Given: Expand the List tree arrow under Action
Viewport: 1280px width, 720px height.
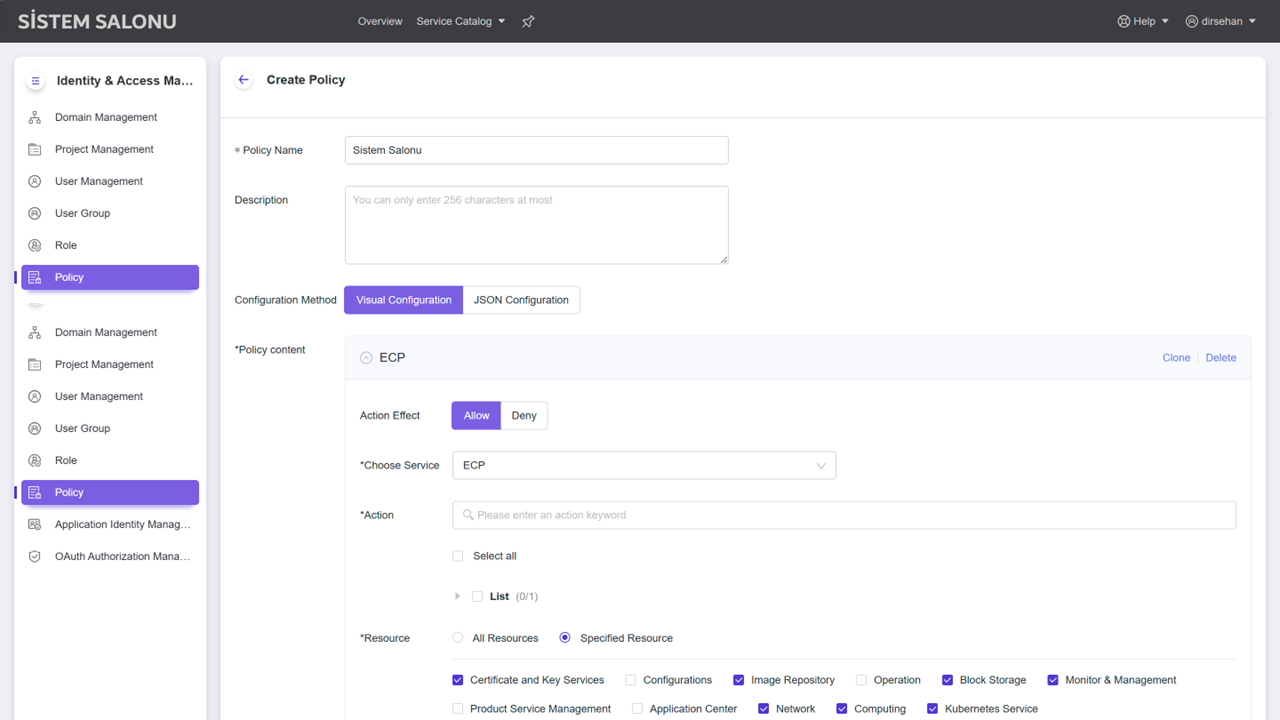Looking at the screenshot, I should click(458, 596).
